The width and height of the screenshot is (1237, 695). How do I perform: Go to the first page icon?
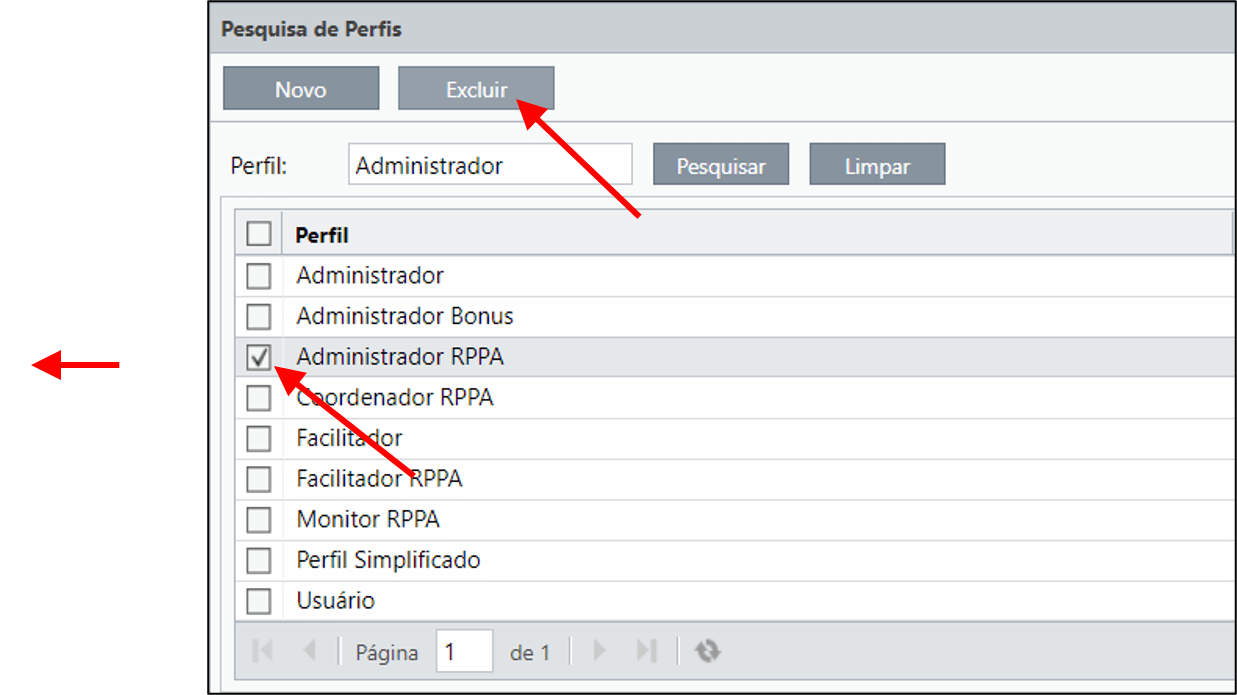pos(263,651)
